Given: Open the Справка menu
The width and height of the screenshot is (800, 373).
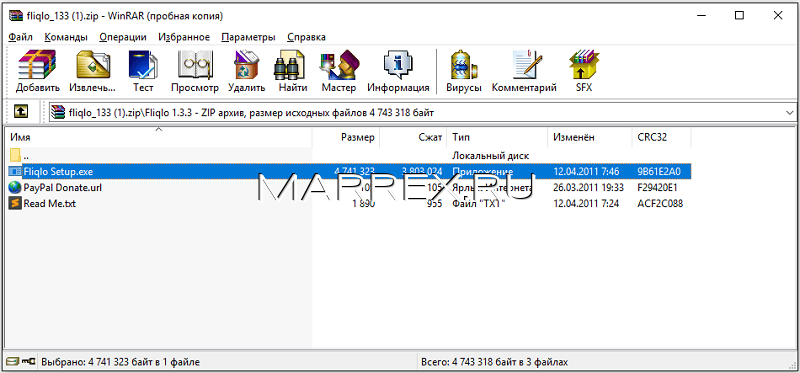Looking at the screenshot, I should [306, 37].
